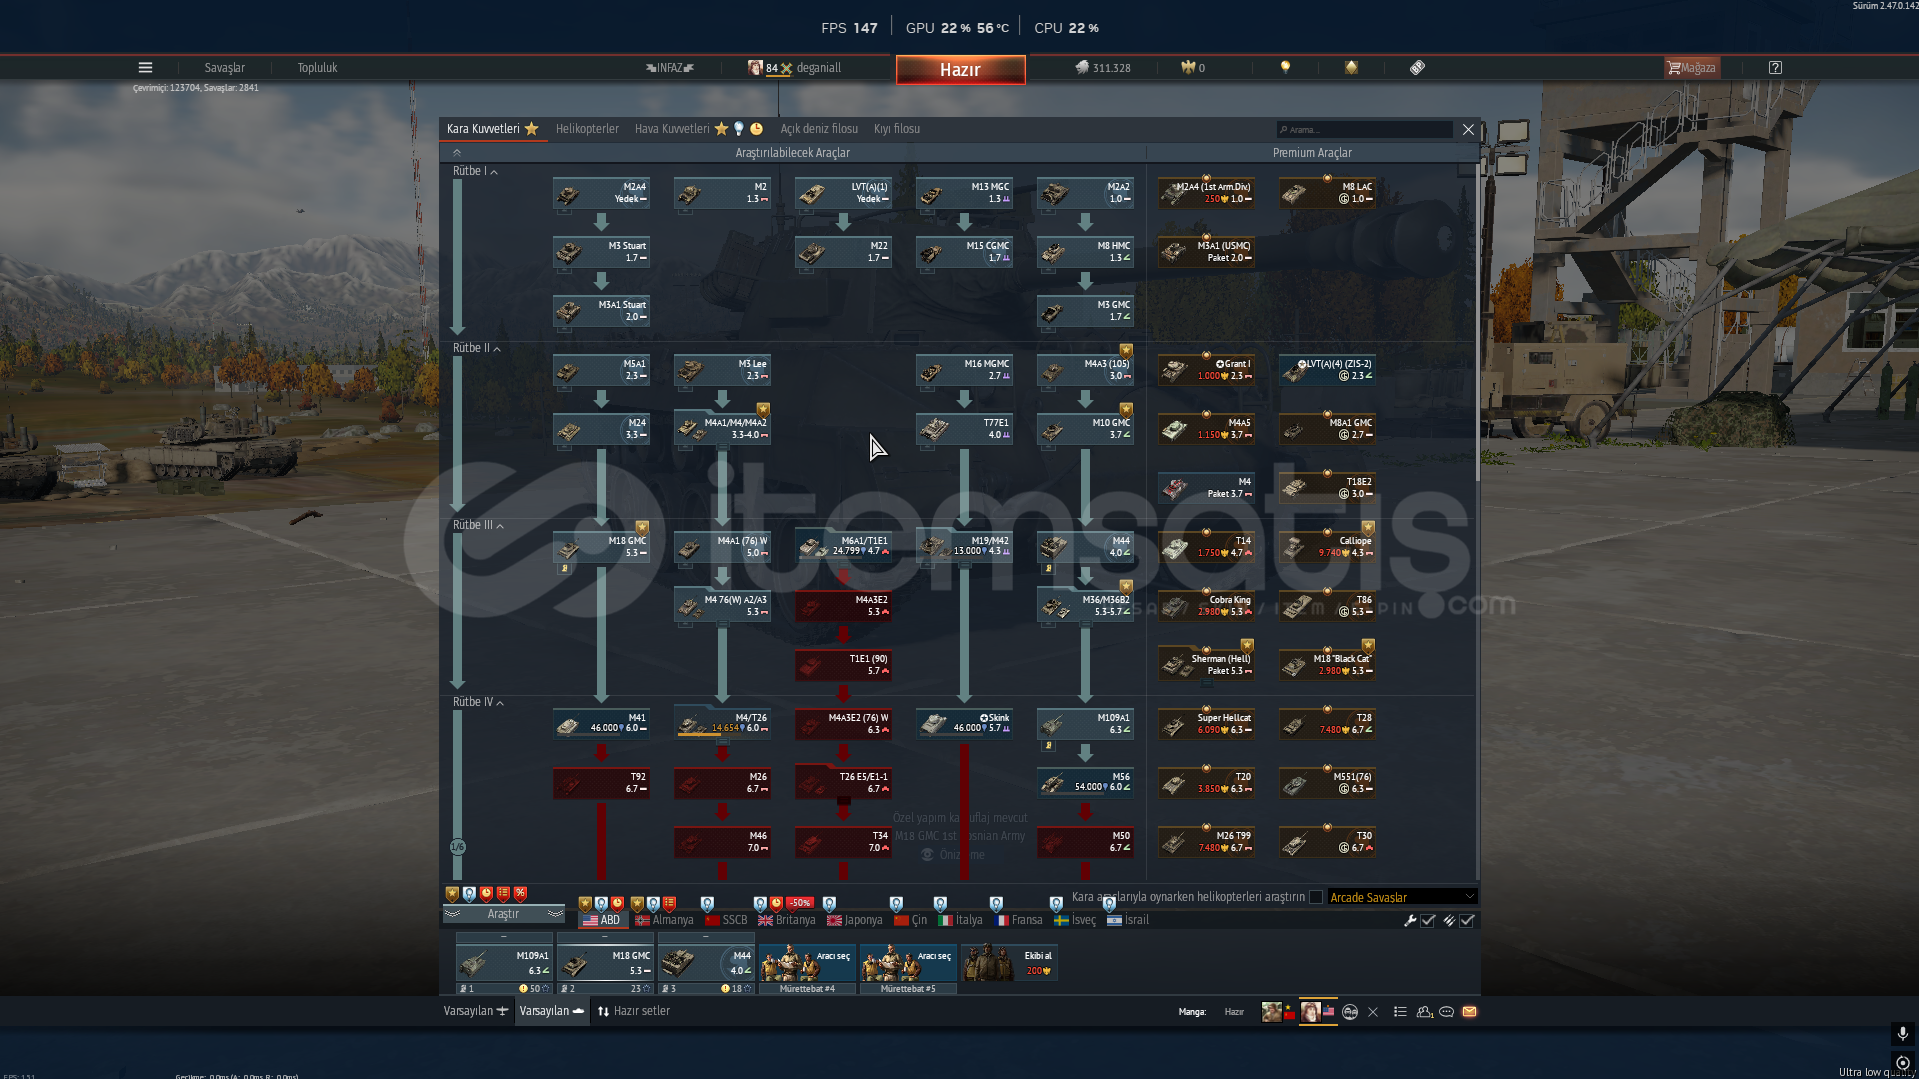Expand the M109A1 crew slot handle
The image size is (1919, 1079).
(x=504, y=937)
